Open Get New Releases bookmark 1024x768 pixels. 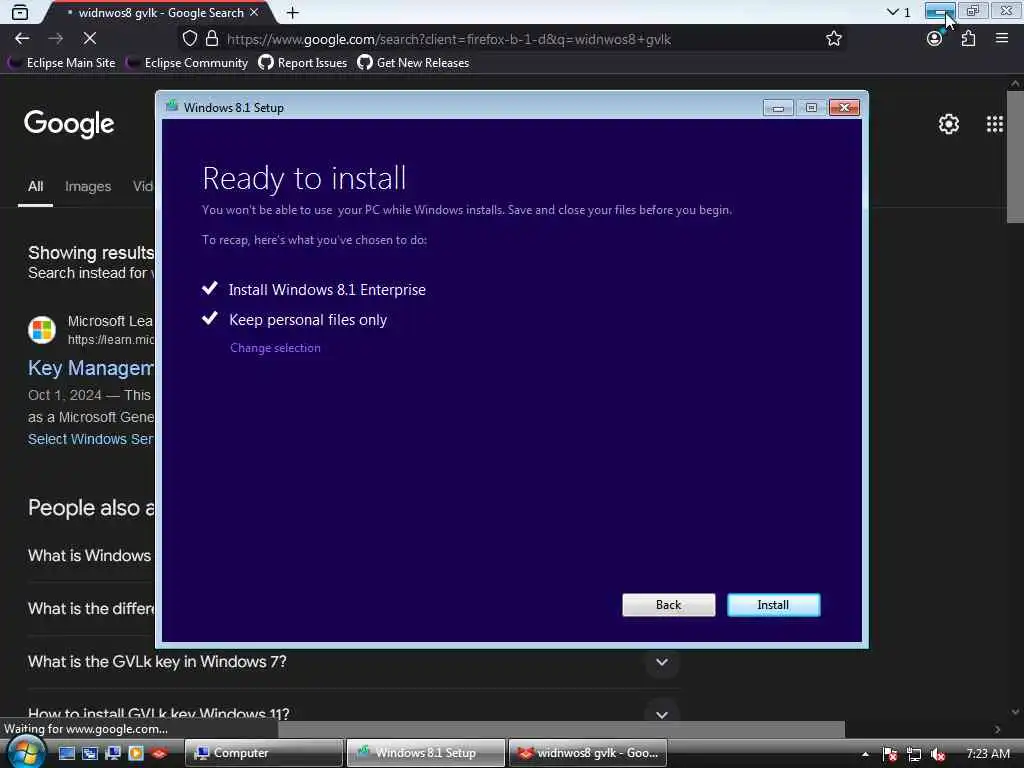coord(413,63)
